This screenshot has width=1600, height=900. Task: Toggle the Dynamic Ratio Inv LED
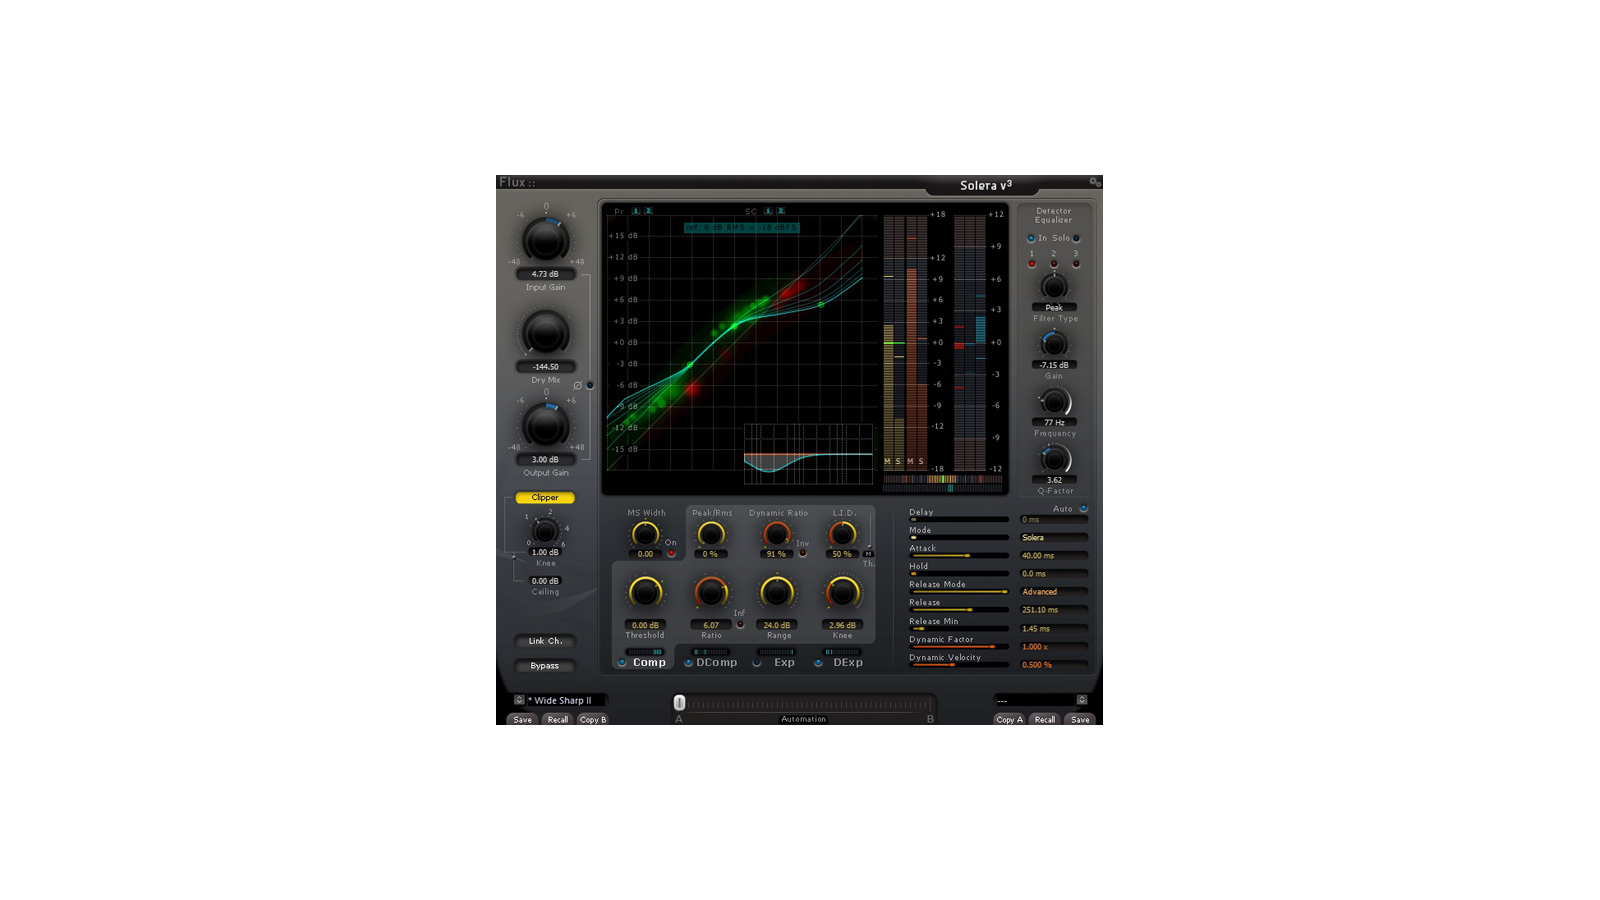point(803,553)
